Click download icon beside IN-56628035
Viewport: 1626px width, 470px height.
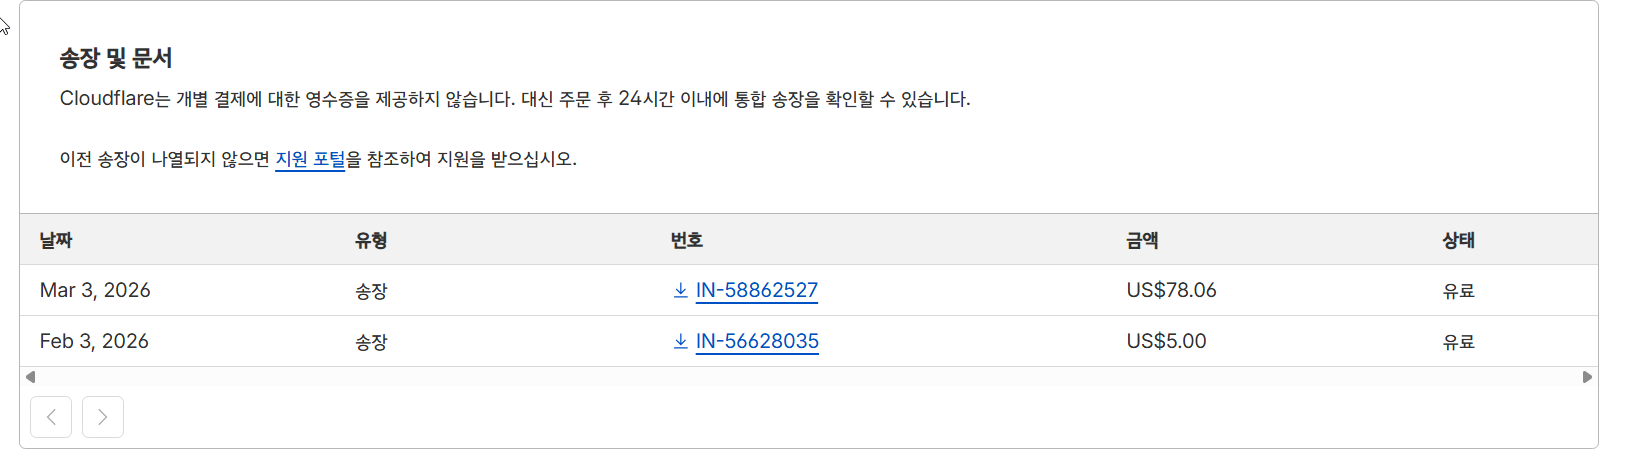tap(680, 341)
